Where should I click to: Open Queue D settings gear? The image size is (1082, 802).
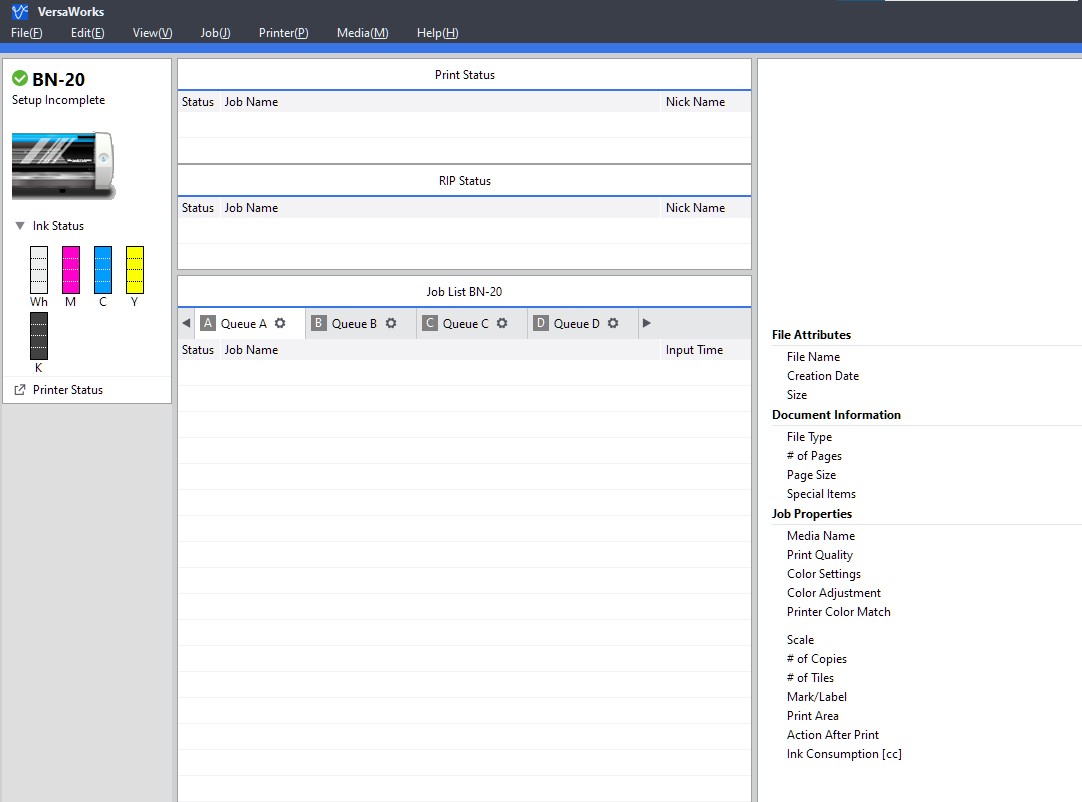tap(613, 323)
